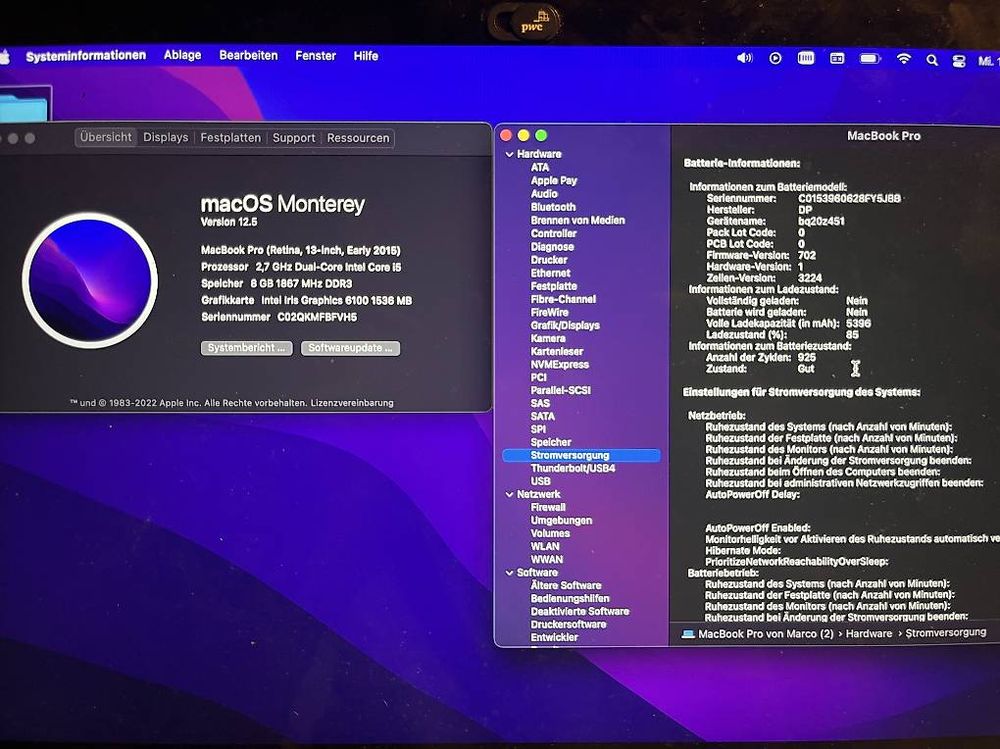Select FireWire in the sidebar
Image resolution: width=1000 pixels, height=749 pixels.
[549, 312]
